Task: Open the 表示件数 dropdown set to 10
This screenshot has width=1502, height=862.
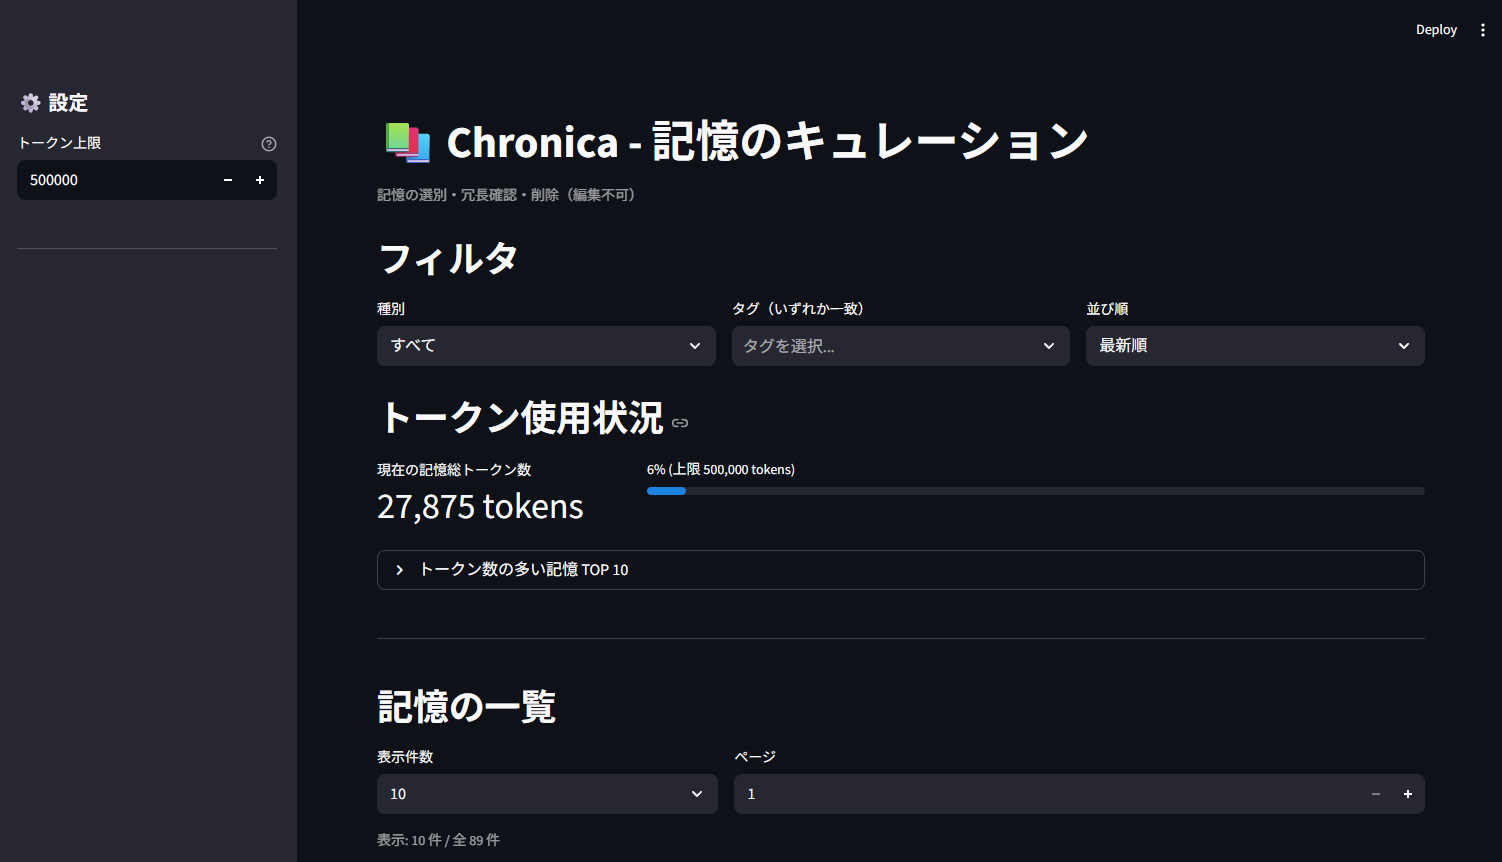Action: (547, 793)
